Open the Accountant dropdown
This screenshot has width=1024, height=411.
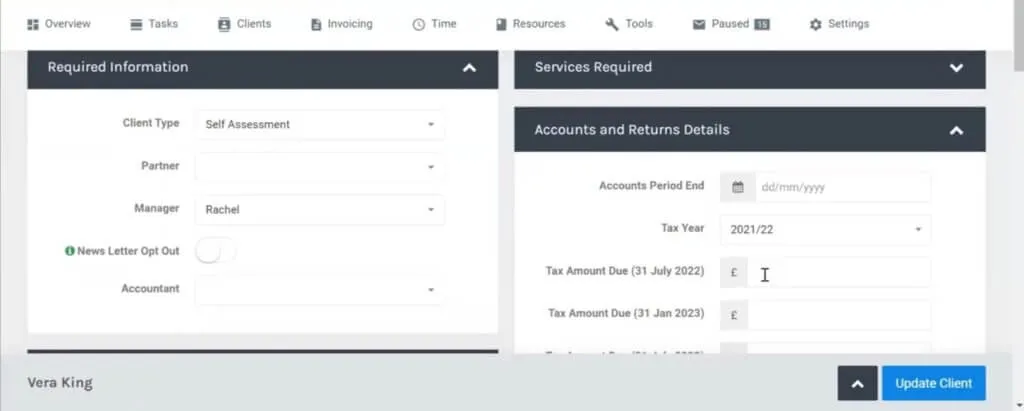(x=319, y=289)
